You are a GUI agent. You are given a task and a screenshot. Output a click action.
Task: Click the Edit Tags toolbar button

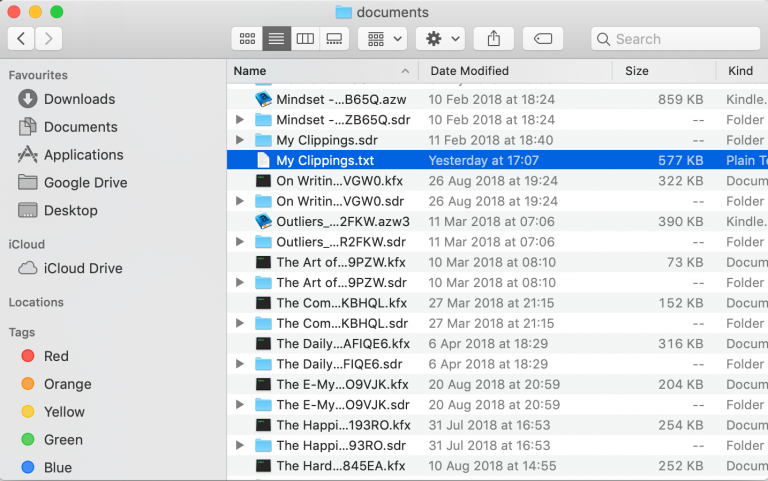[x=543, y=39]
